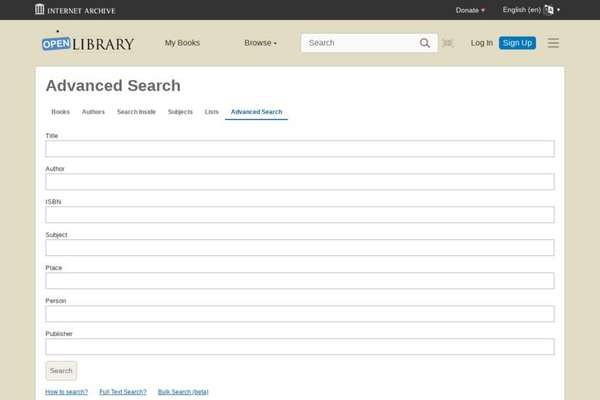This screenshot has width=600, height=400.
Task: Switch to the Lists tab
Action: [x=211, y=112]
